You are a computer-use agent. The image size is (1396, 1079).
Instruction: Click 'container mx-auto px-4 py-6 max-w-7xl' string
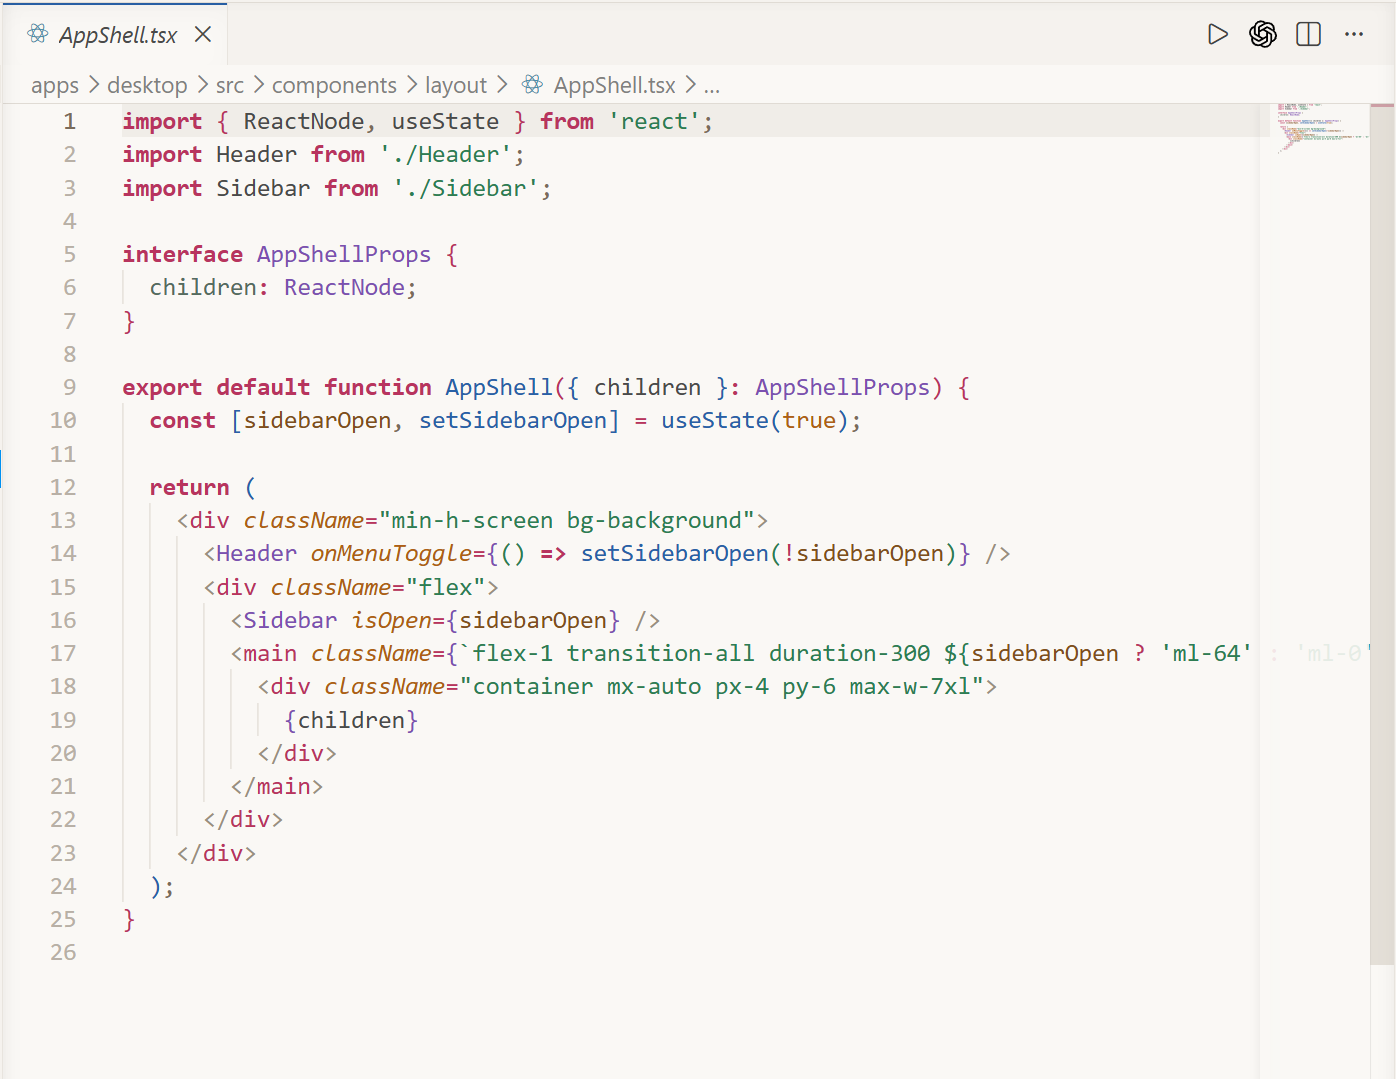721,687
